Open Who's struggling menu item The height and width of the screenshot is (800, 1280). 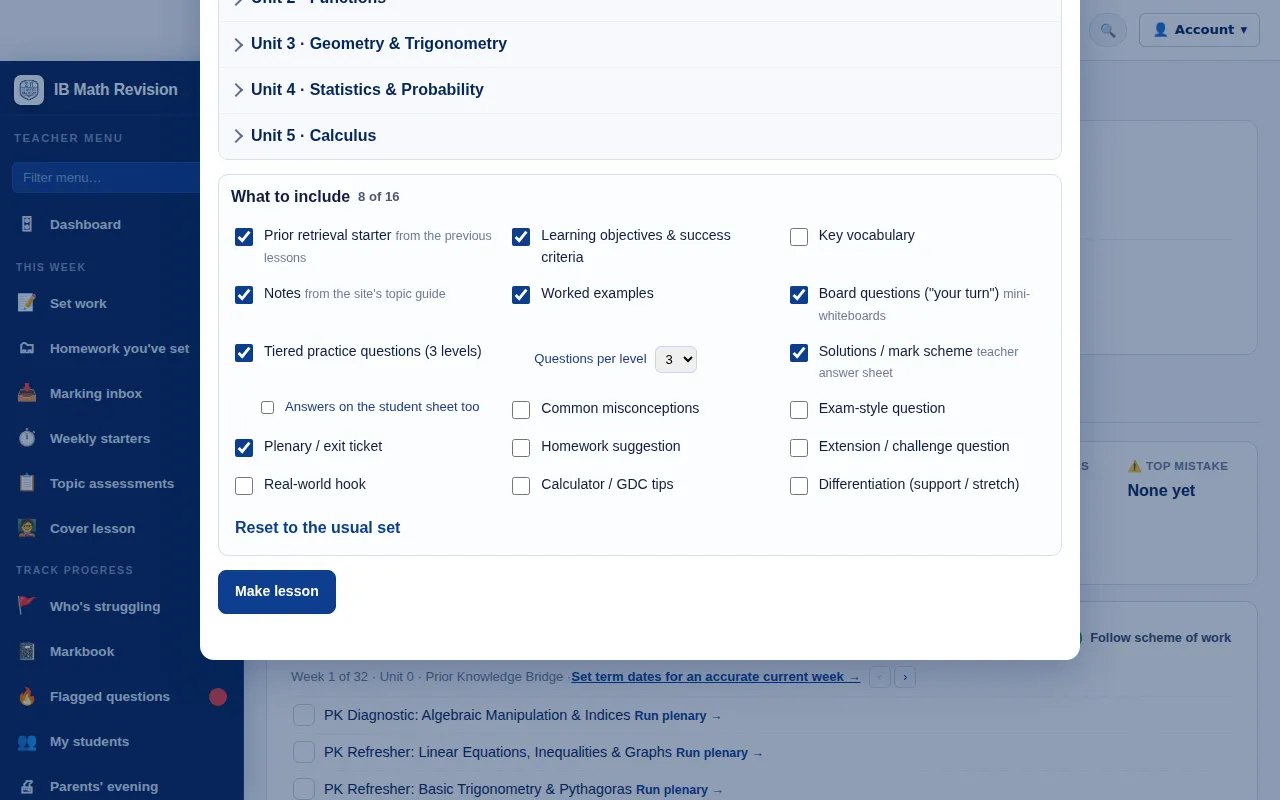122,606
